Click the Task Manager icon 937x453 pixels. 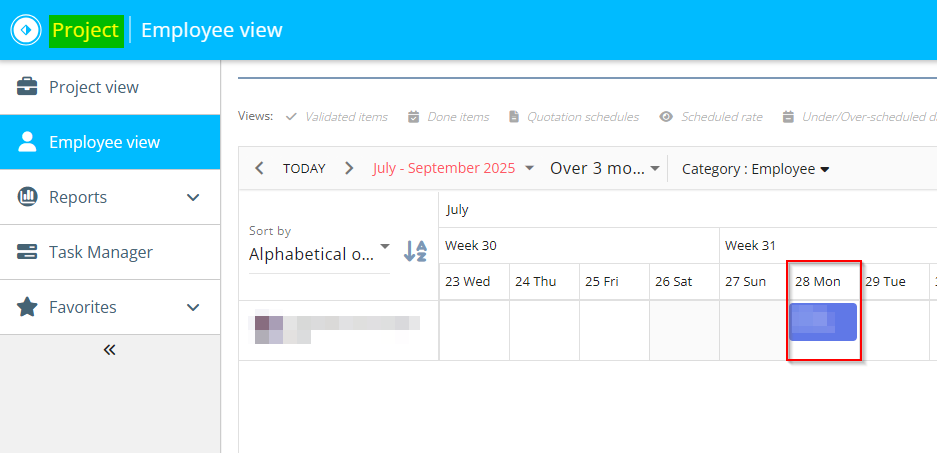click(28, 252)
